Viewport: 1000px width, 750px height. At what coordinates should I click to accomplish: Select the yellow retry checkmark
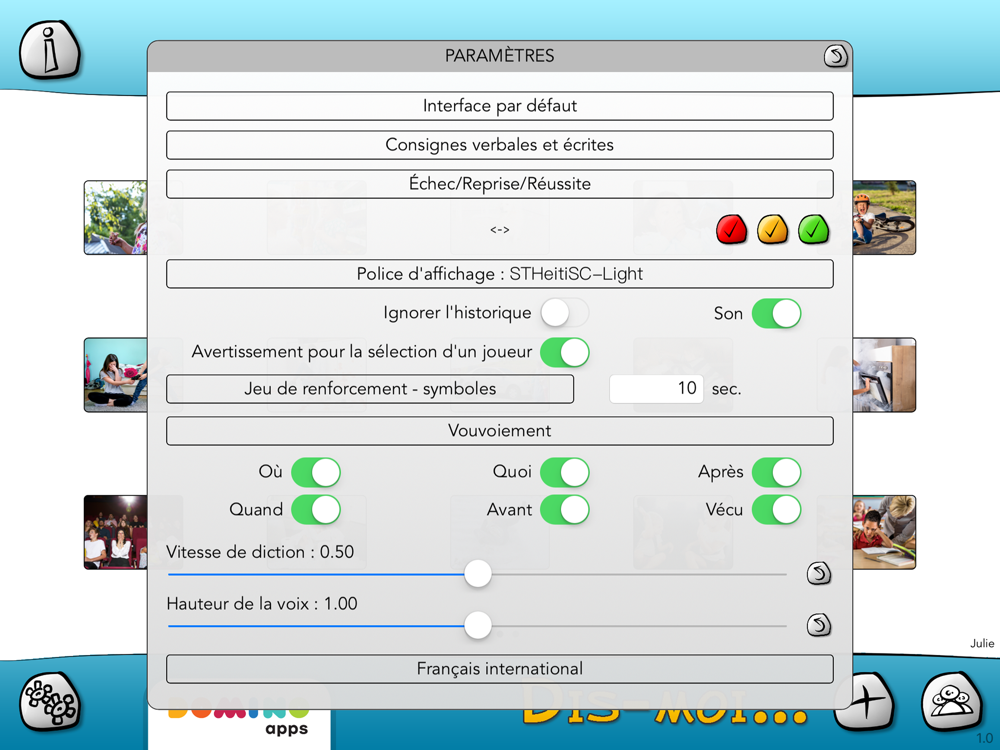coord(772,230)
